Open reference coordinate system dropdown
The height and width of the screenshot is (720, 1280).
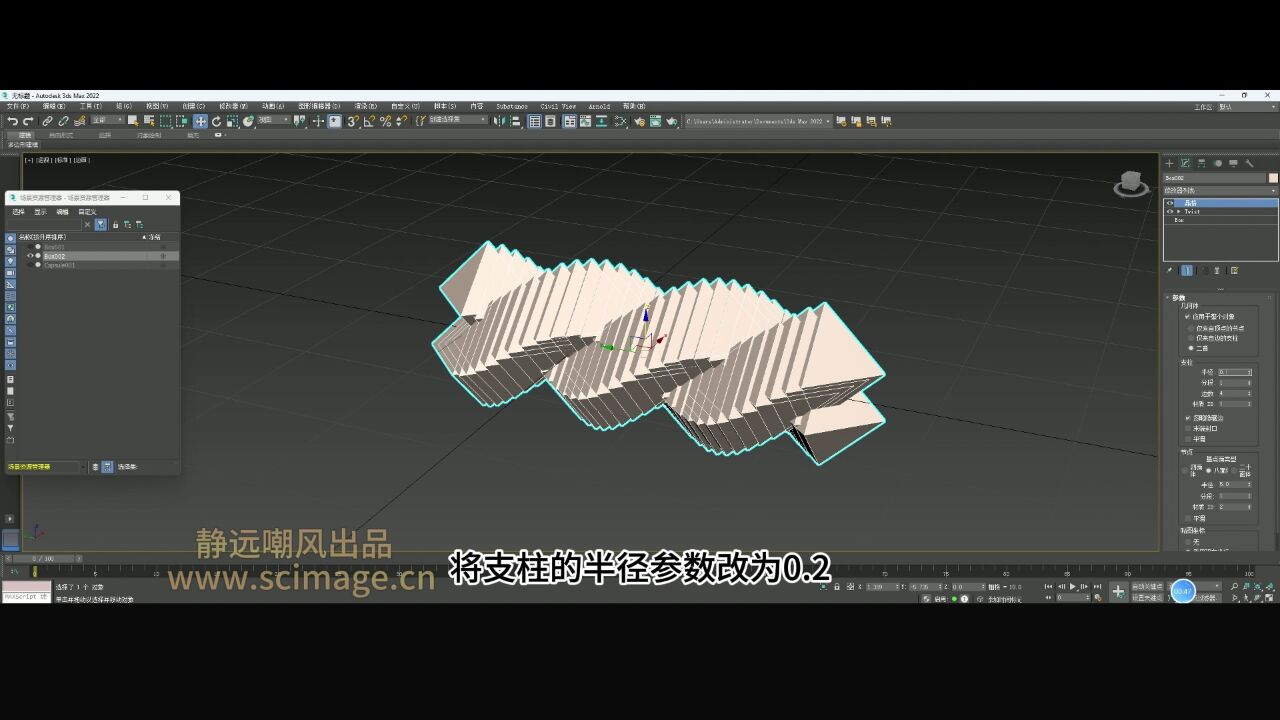pyautogui.click(x=273, y=121)
